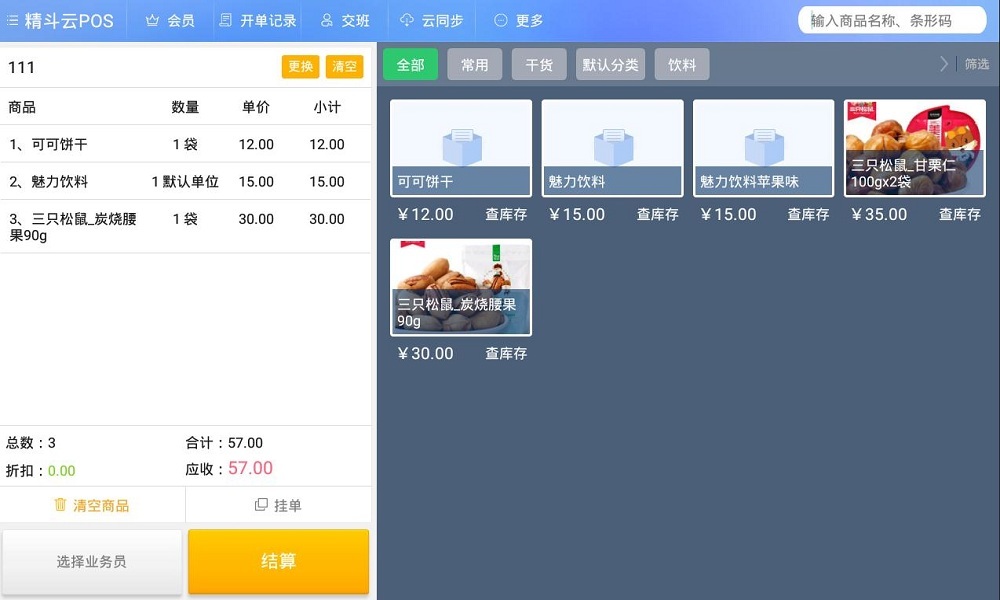1000x600 pixels.
Task: Check stock 查库存 under 魅力饮料 ¥15.00
Action: point(658,214)
